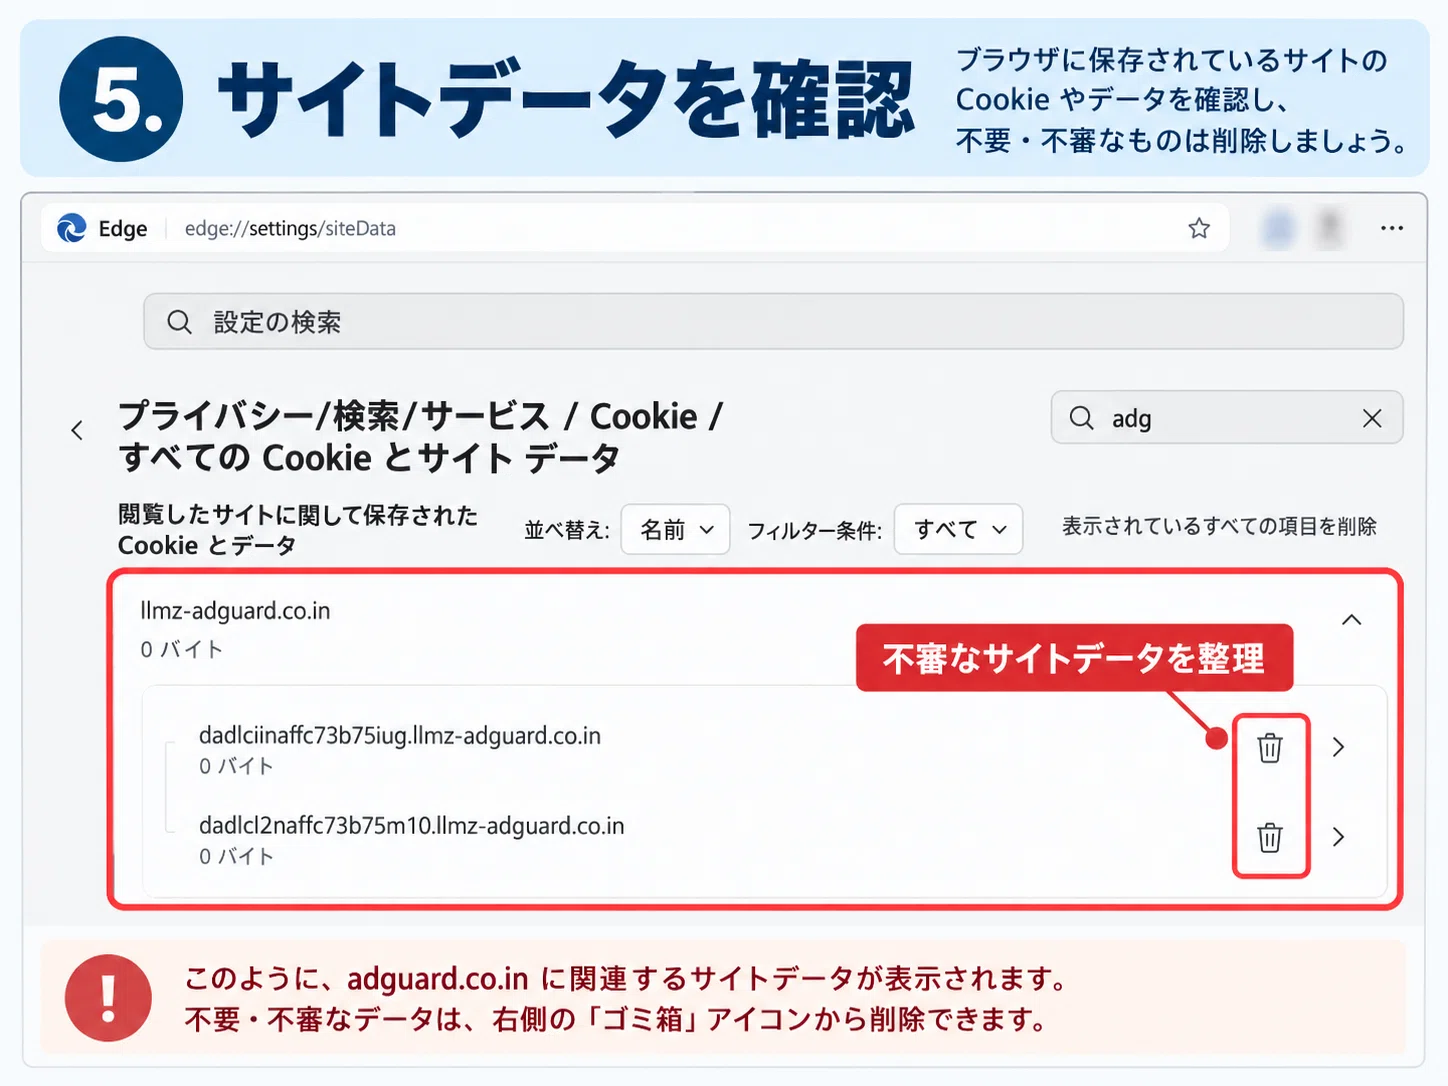Image resolution: width=1448 pixels, height=1086 pixels.
Task: Open details for dadlciinaffc73b75iug.llmz-adguard.co.in
Action: [1339, 747]
